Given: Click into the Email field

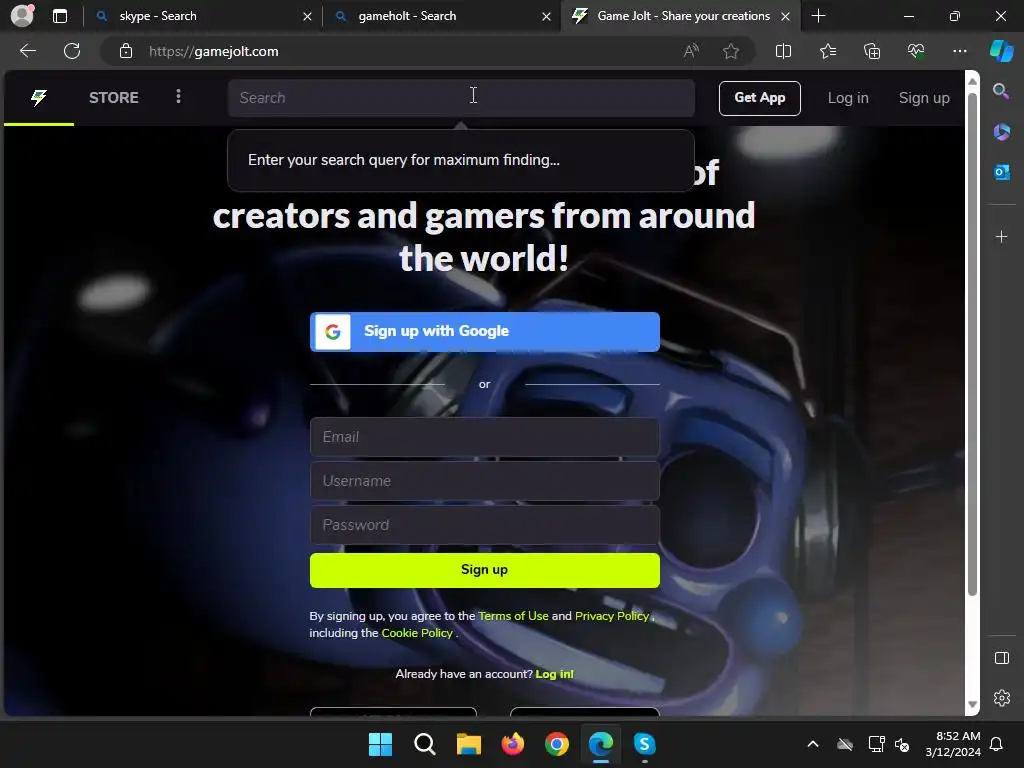Looking at the screenshot, I should 485,437.
